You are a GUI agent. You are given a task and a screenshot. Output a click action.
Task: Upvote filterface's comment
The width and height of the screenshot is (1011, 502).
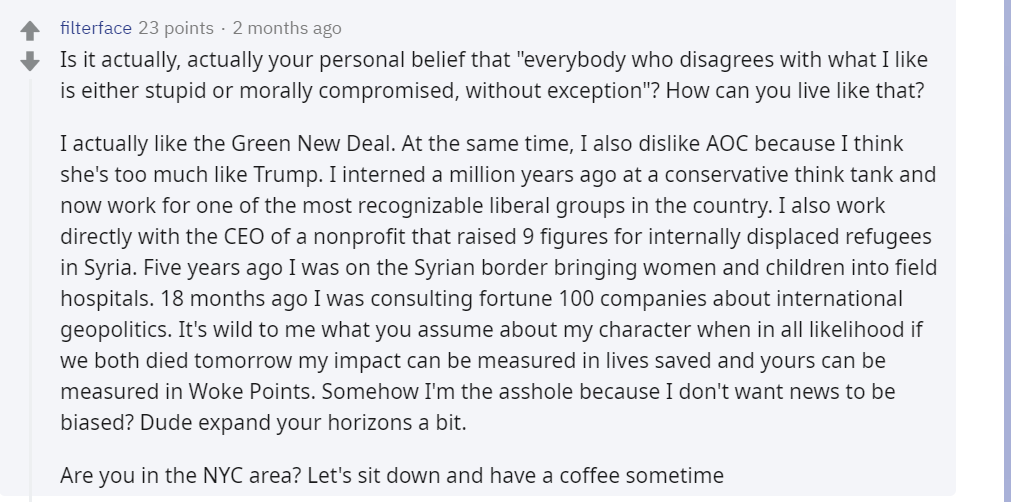[30, 30]
